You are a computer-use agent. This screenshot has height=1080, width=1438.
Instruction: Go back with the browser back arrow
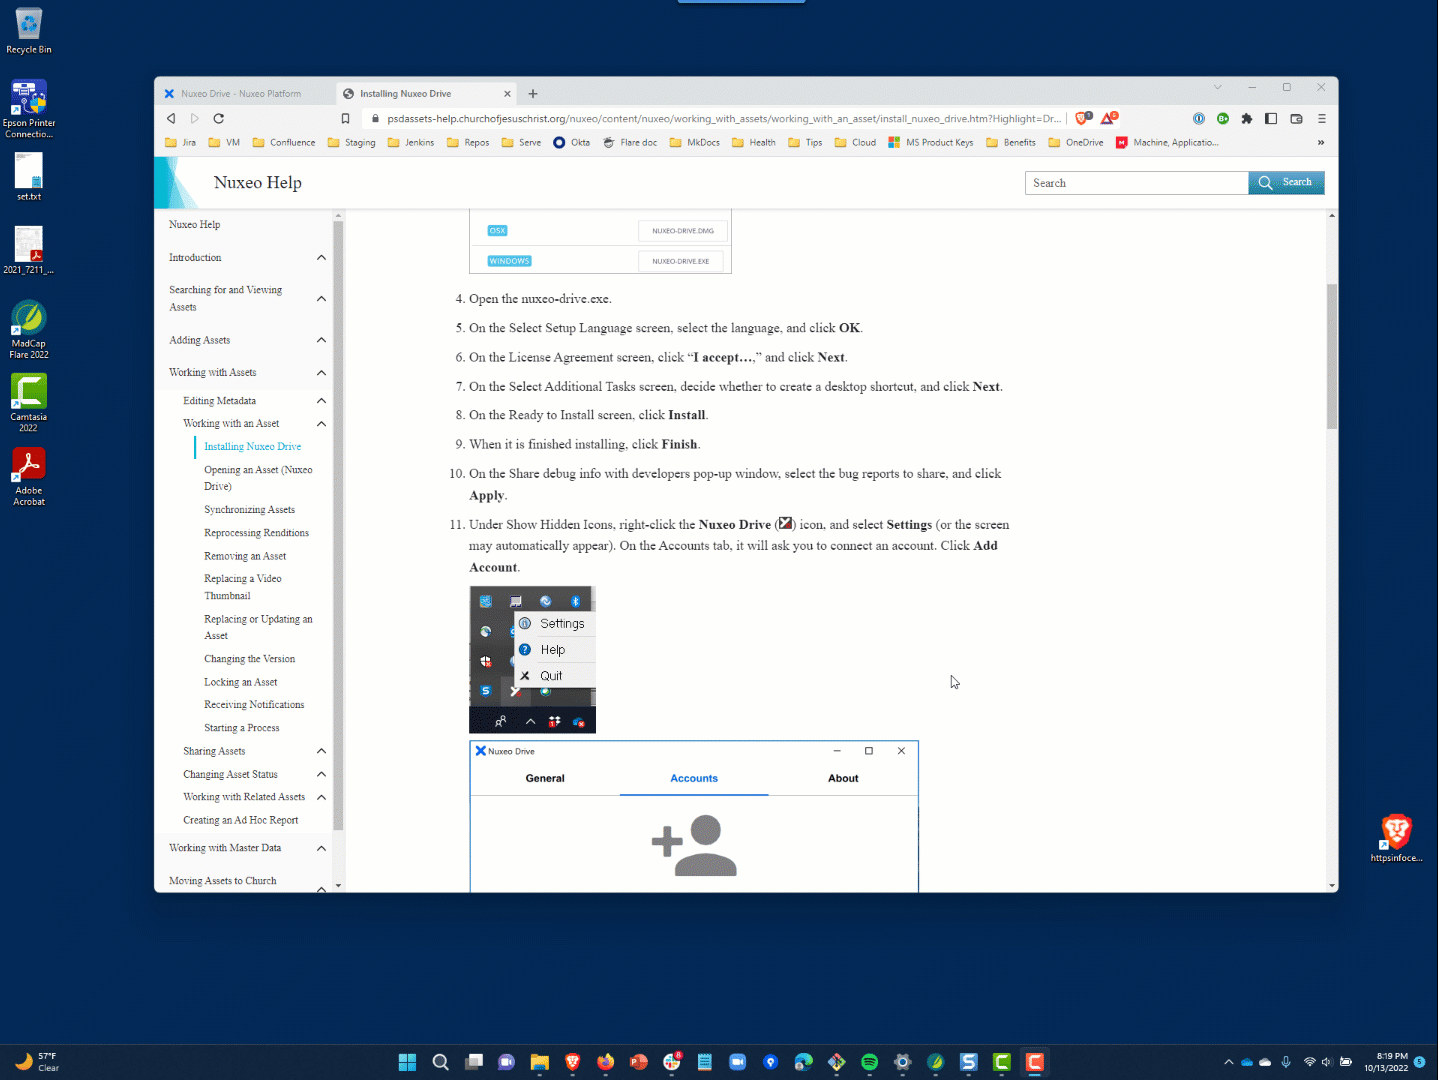tap(171, 118)
